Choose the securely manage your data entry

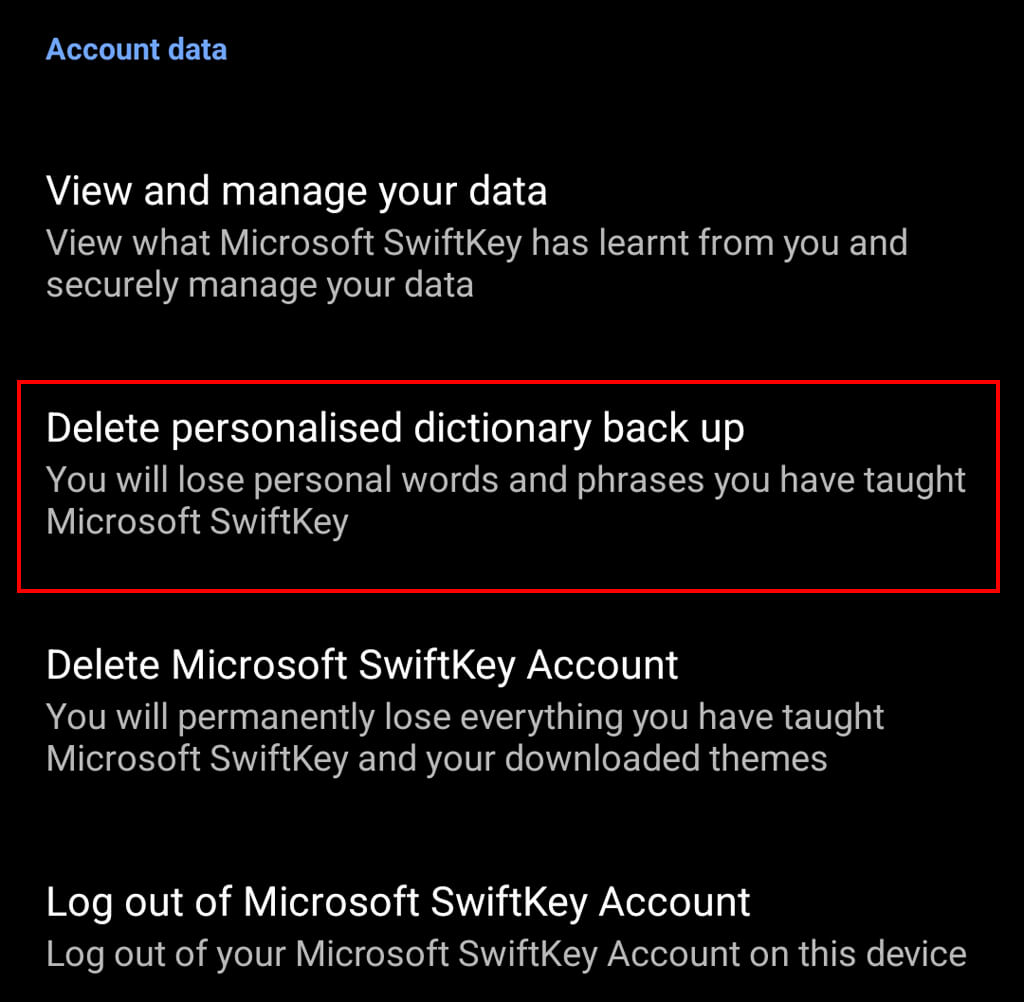coord(260,285)
